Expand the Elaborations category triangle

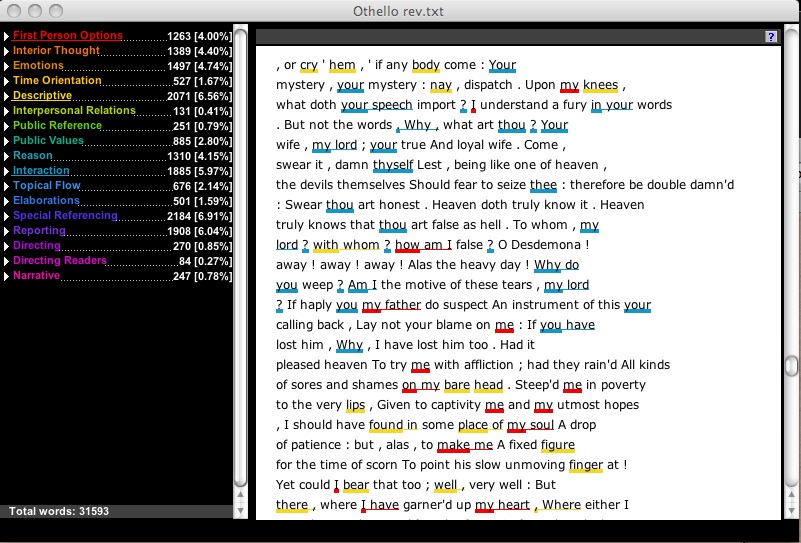[6, 201]
